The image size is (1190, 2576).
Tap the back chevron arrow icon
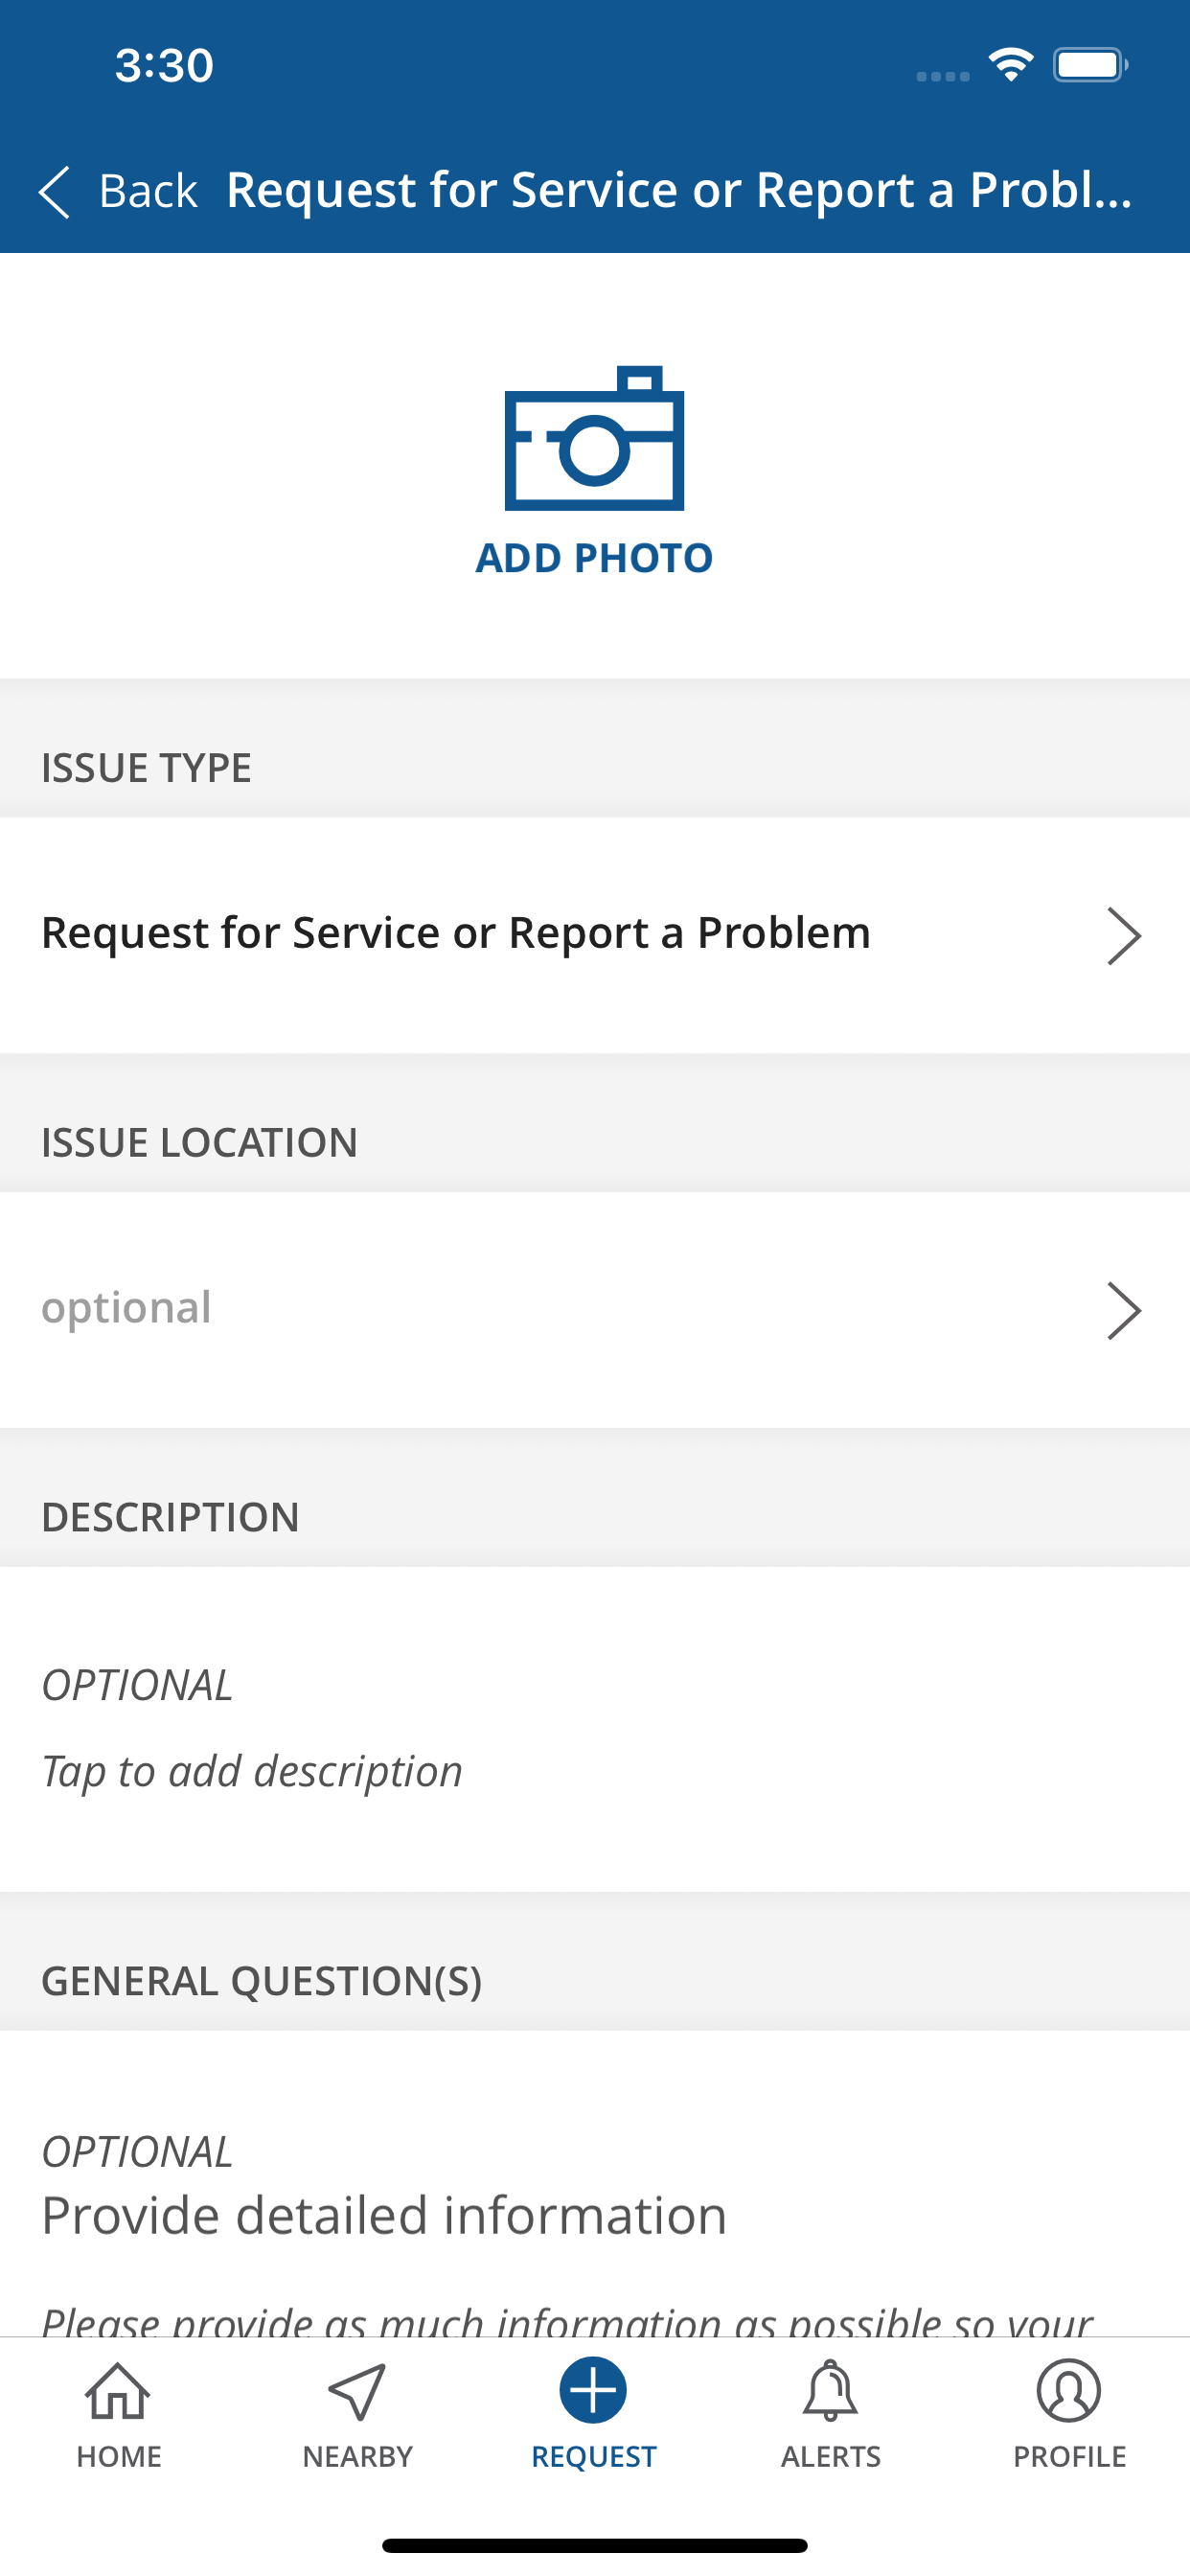pyautogui.click(x=55, y=191)
